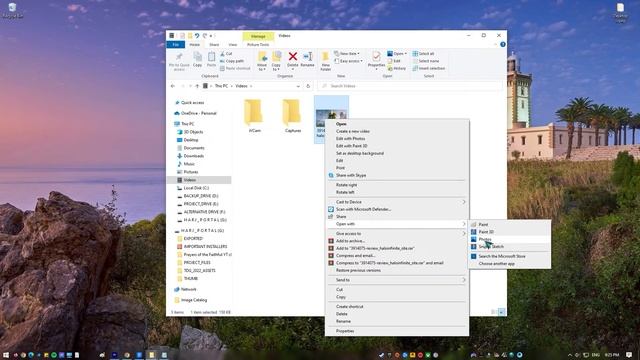The height and width of the screenshot is (360, 640).
Task: Expand the Cast to Device submenu
Action: [397, 202]
